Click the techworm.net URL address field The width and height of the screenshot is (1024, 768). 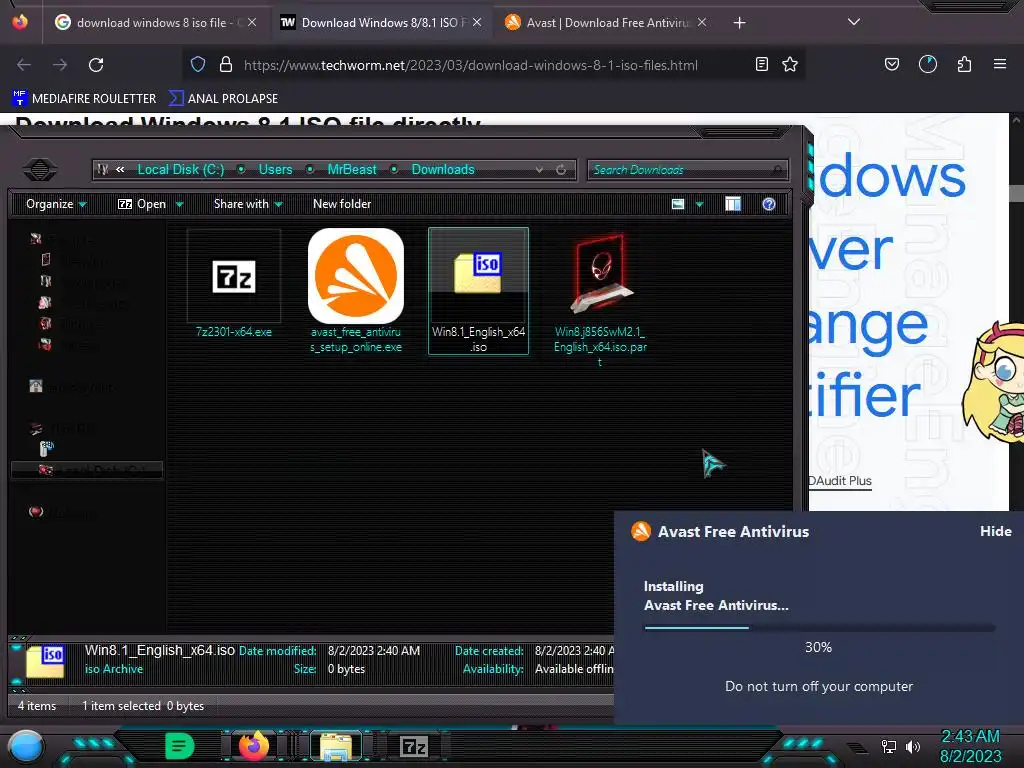click(x=470, y=65)
